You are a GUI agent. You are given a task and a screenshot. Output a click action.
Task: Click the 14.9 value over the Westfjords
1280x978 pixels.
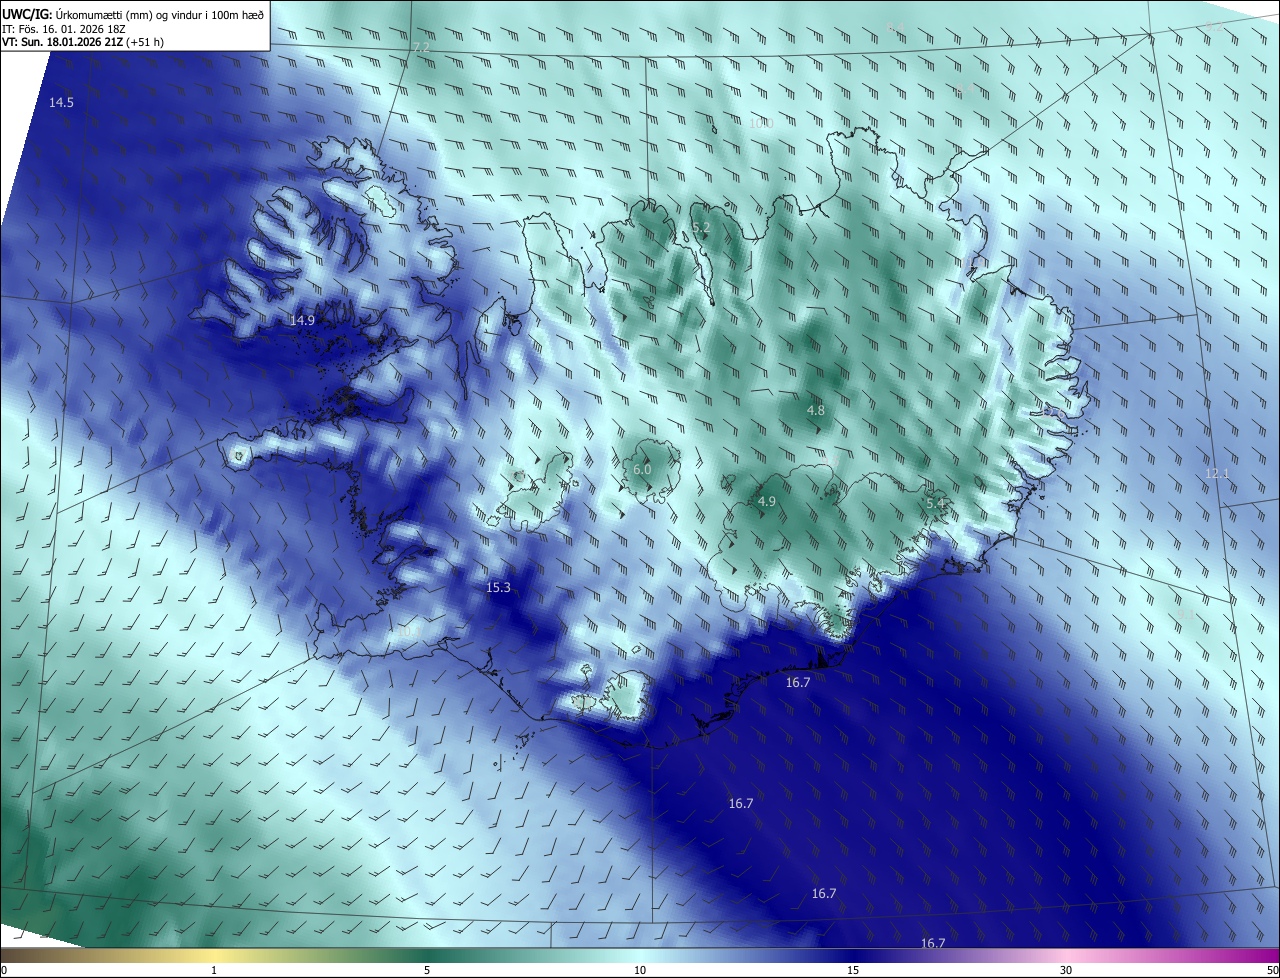coord(302,320)
